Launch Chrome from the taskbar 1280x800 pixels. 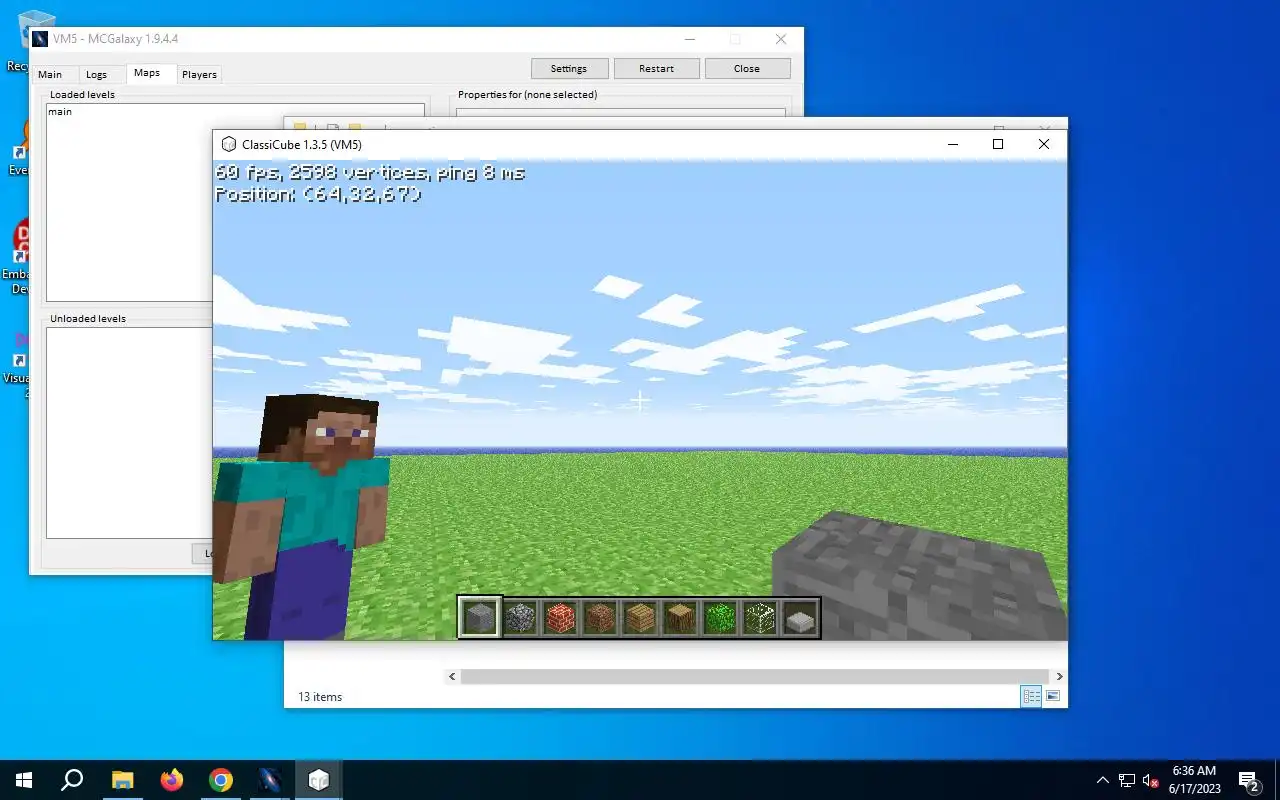(x=221, y=780)
